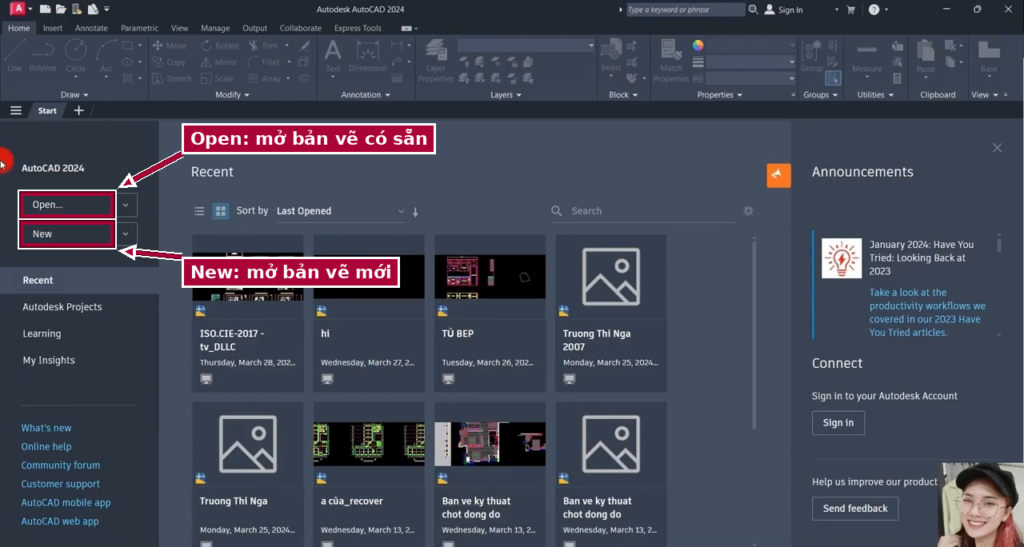Open Layer Properties manager
Viewport: 1024px width, 547px height.
click(x=436, y=60)
